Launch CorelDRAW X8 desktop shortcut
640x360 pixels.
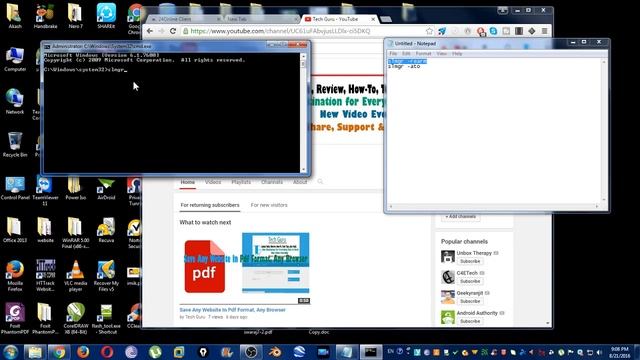76,319
